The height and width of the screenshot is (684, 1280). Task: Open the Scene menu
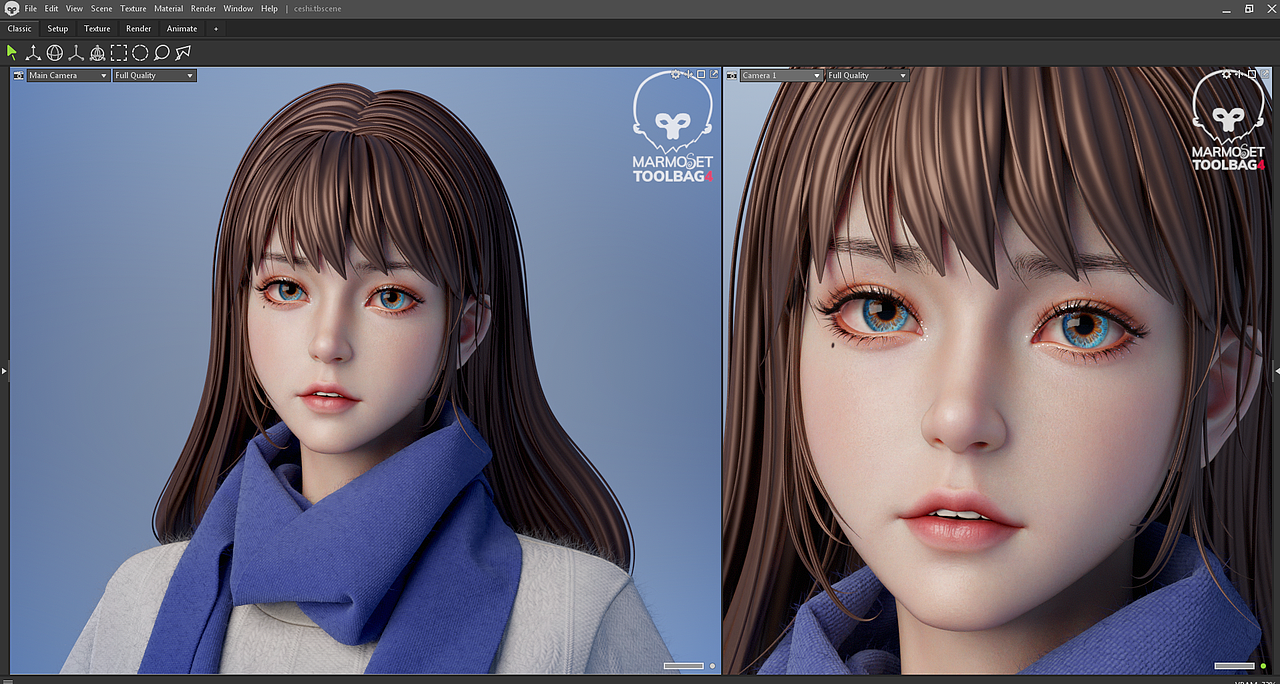(x=102, y=8)
